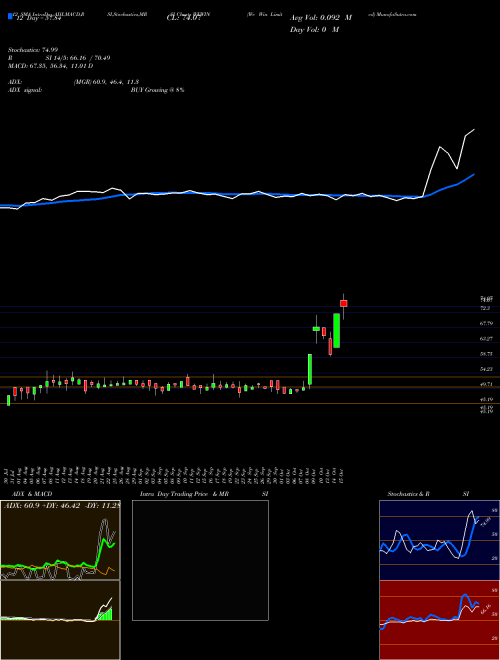The height and width of the screenshot is (660, 500).
Task: Select the 'Day Vol: 0 M' text
Action: pos(314,30)
